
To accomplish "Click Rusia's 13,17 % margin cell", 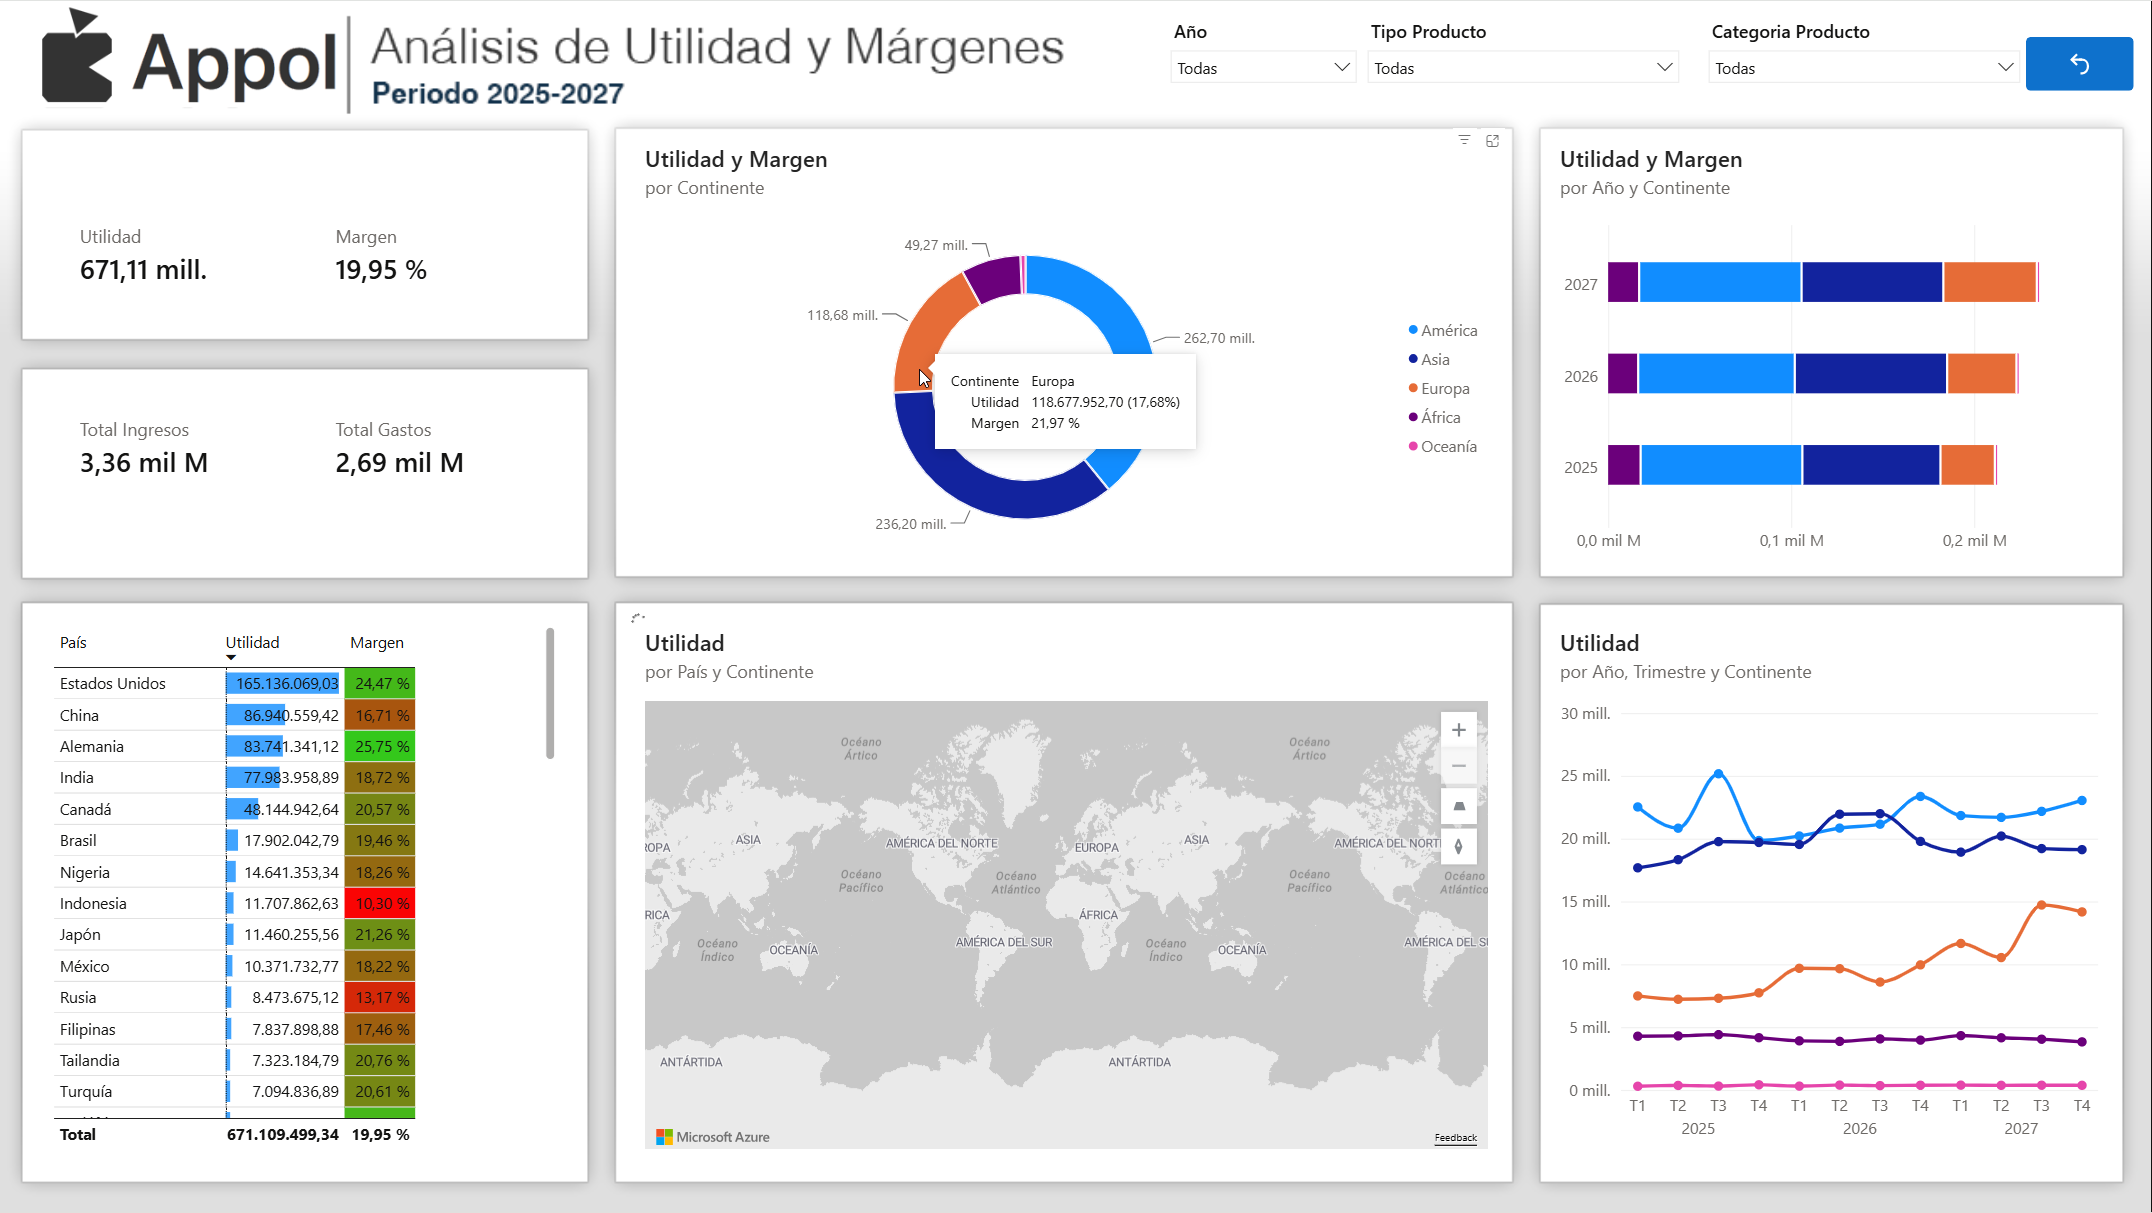I will [380, 997].
